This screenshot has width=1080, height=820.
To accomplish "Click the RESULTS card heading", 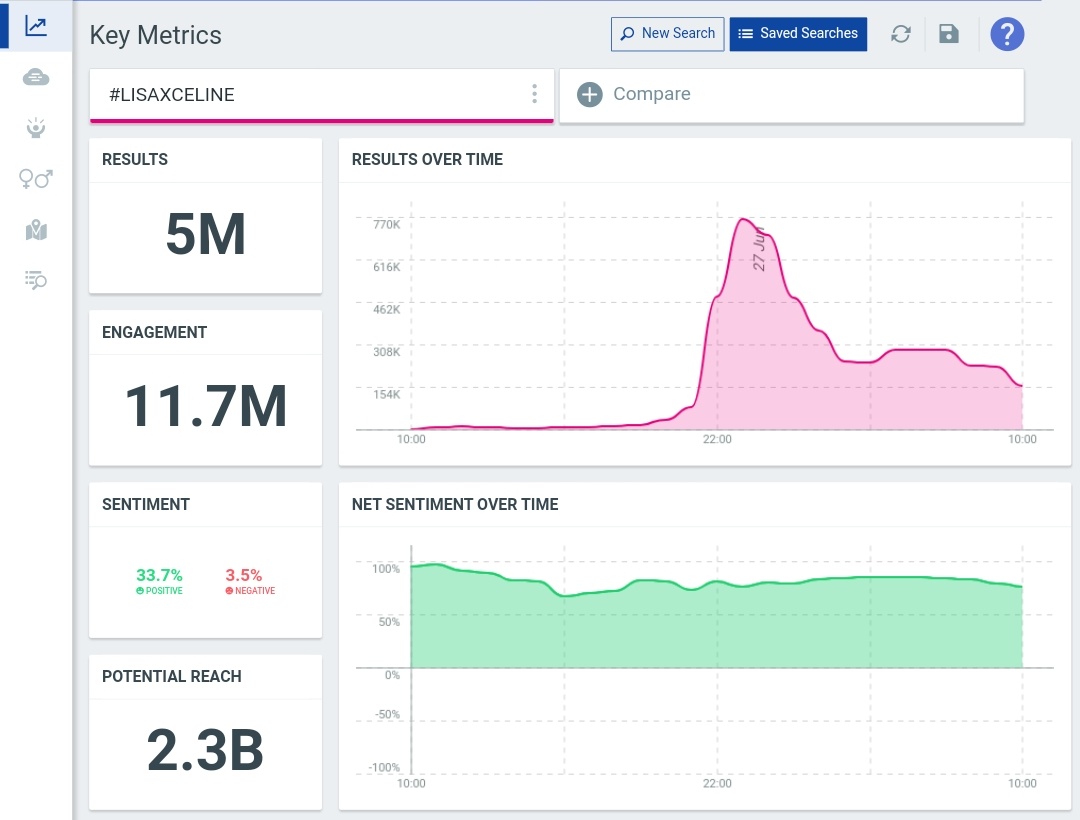I will [135, 160].
